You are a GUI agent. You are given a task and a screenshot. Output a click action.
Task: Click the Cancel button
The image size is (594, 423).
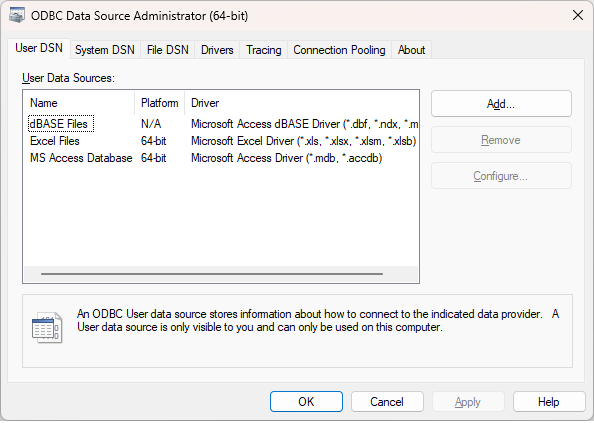click(387, 401)
